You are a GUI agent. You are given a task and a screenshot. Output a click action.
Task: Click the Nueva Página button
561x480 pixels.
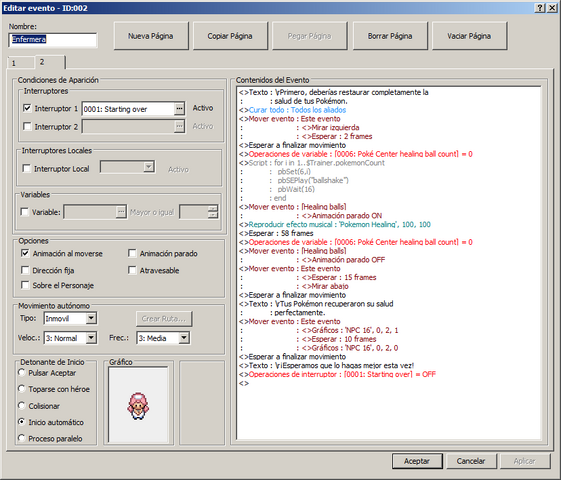point(151,36)
